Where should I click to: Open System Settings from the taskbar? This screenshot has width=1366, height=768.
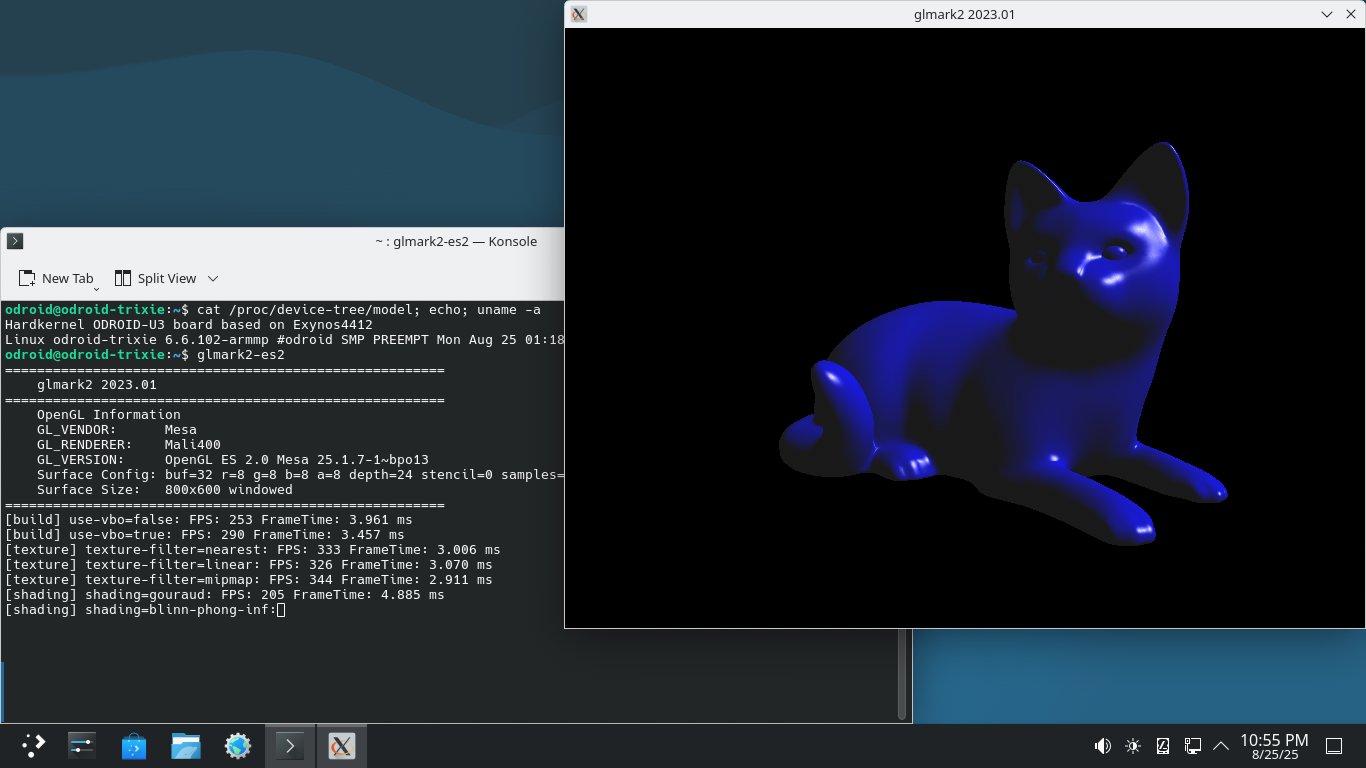tap(82, 745)
